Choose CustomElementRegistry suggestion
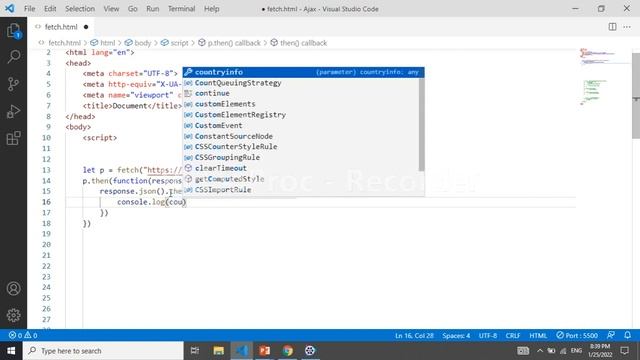 click(x=301, y=115)
